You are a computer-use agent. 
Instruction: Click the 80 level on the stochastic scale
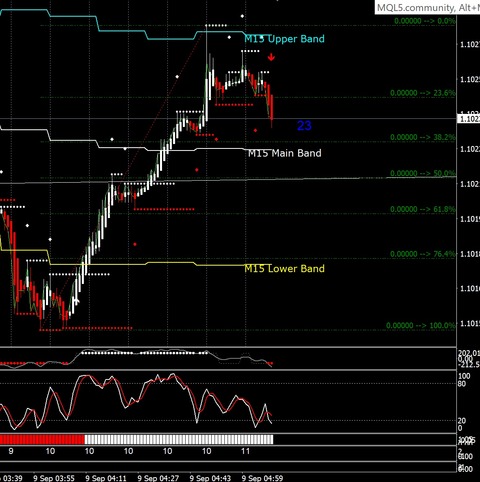pyautogui.click(x=462, y=384)
